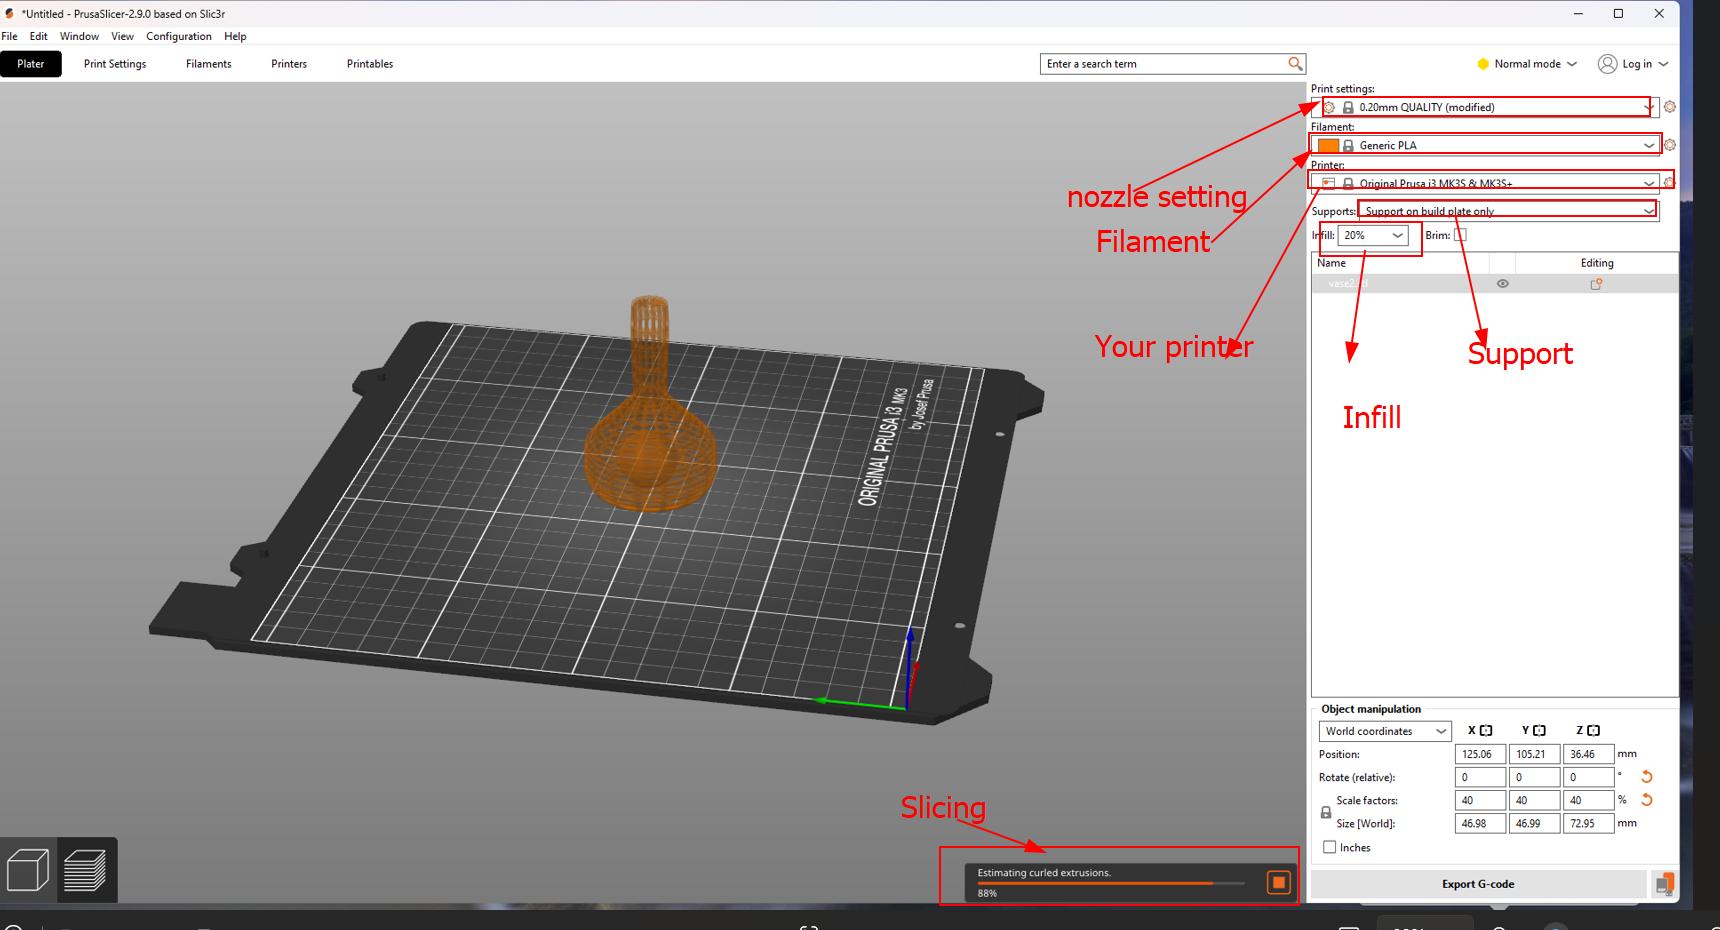Screen dimensions: 1720x930
Task: Select the vase2 object row
Action: click(1495, 284)
